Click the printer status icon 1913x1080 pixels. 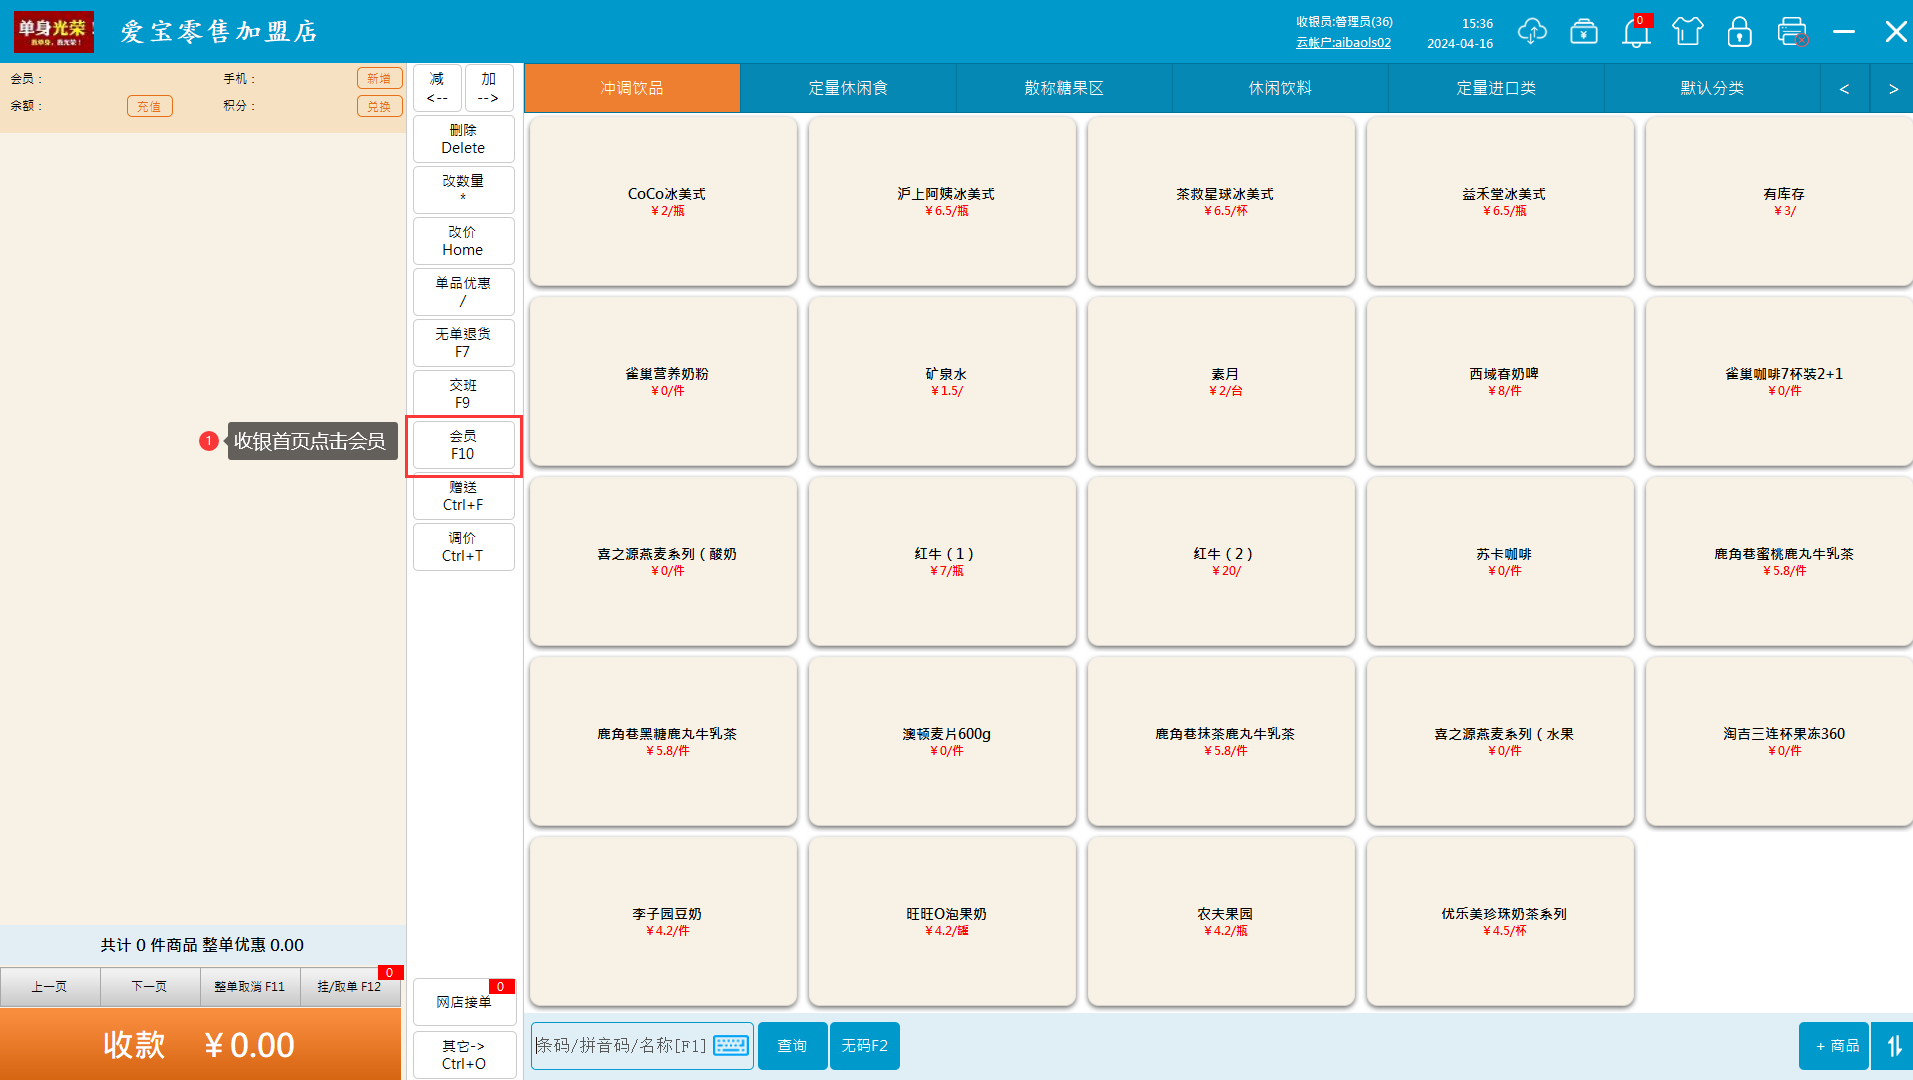click(1792, 32)
